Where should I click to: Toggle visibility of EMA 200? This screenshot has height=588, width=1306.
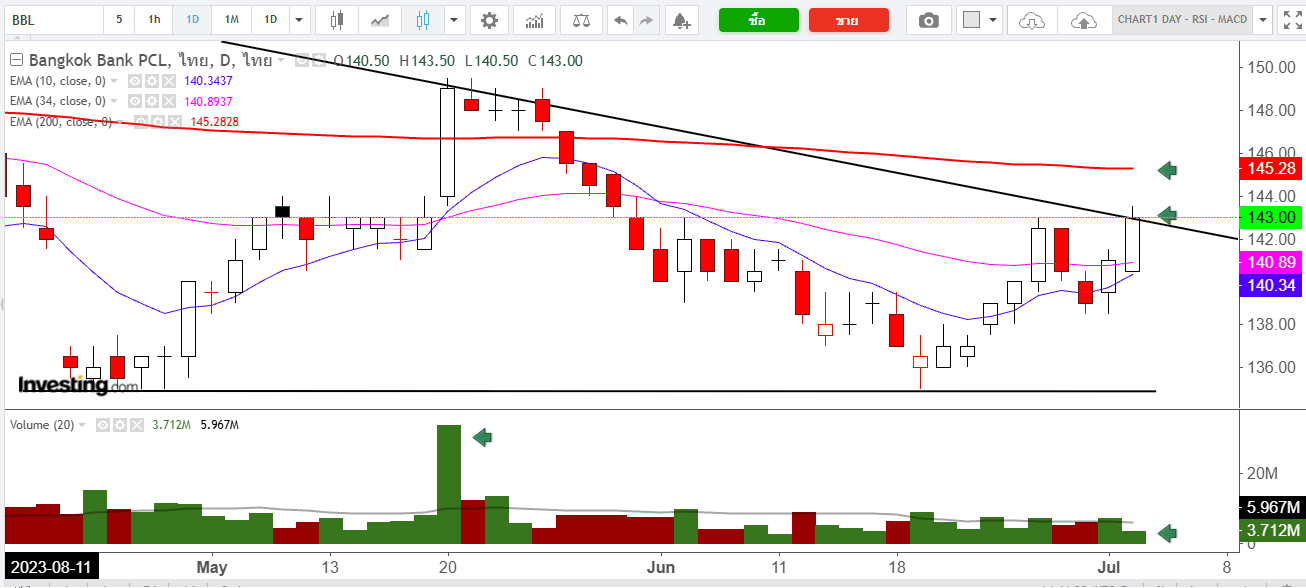(141, 121)
